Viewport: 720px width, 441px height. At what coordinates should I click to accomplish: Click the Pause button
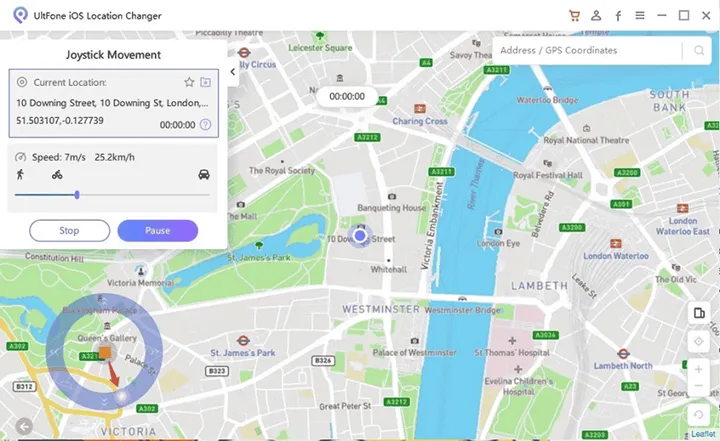(x=158, y=231)
